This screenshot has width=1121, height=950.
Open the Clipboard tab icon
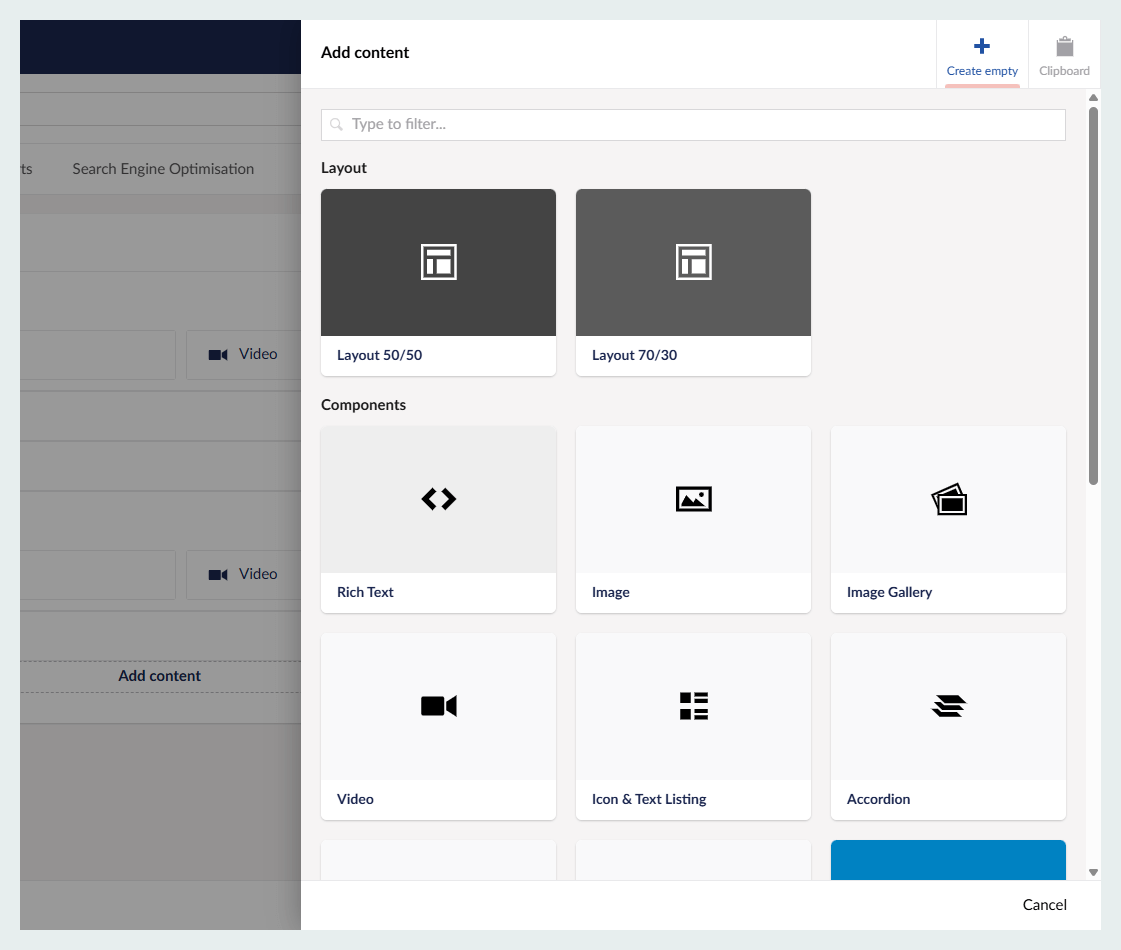pyautogui.click(x=1065, y=46)
